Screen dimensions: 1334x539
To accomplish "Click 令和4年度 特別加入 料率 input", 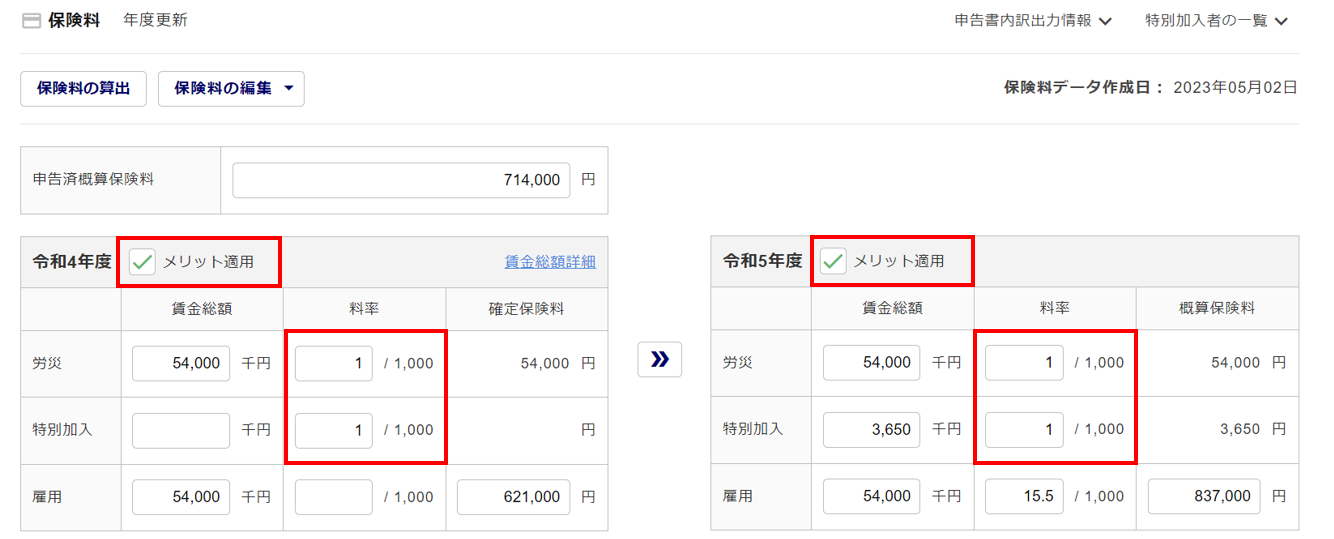I will 334,430.
